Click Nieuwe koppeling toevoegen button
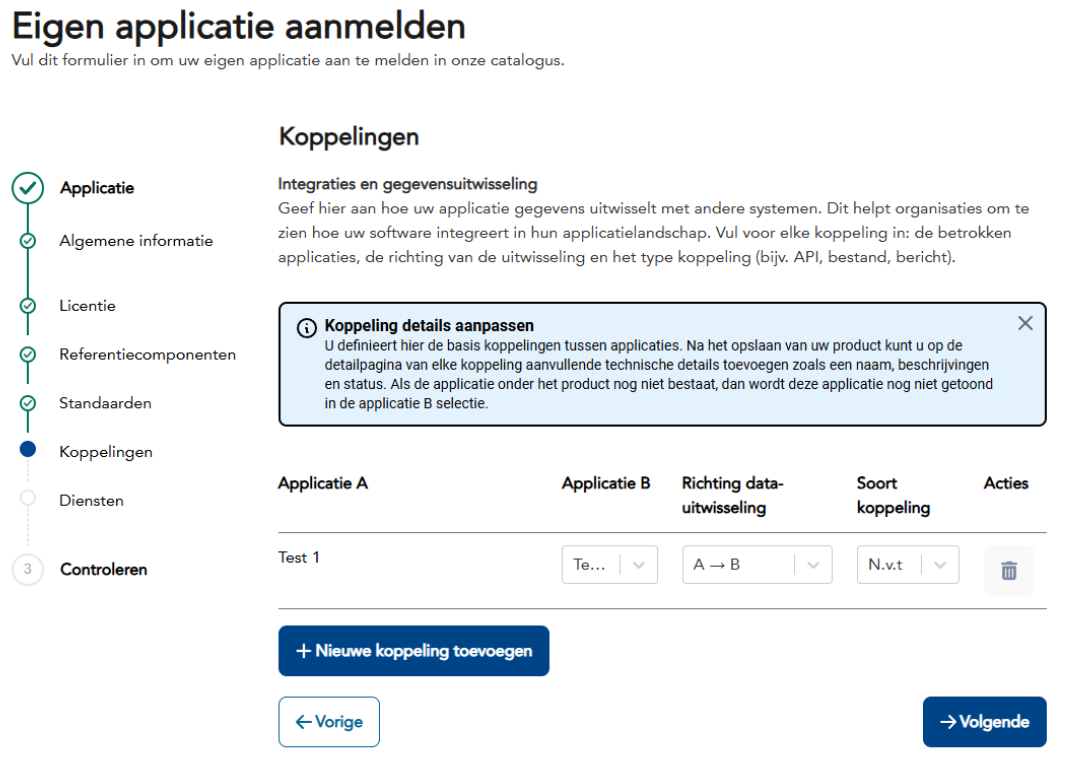The height and width of the screenshot is (757, 1066). (x=414, y=651)
